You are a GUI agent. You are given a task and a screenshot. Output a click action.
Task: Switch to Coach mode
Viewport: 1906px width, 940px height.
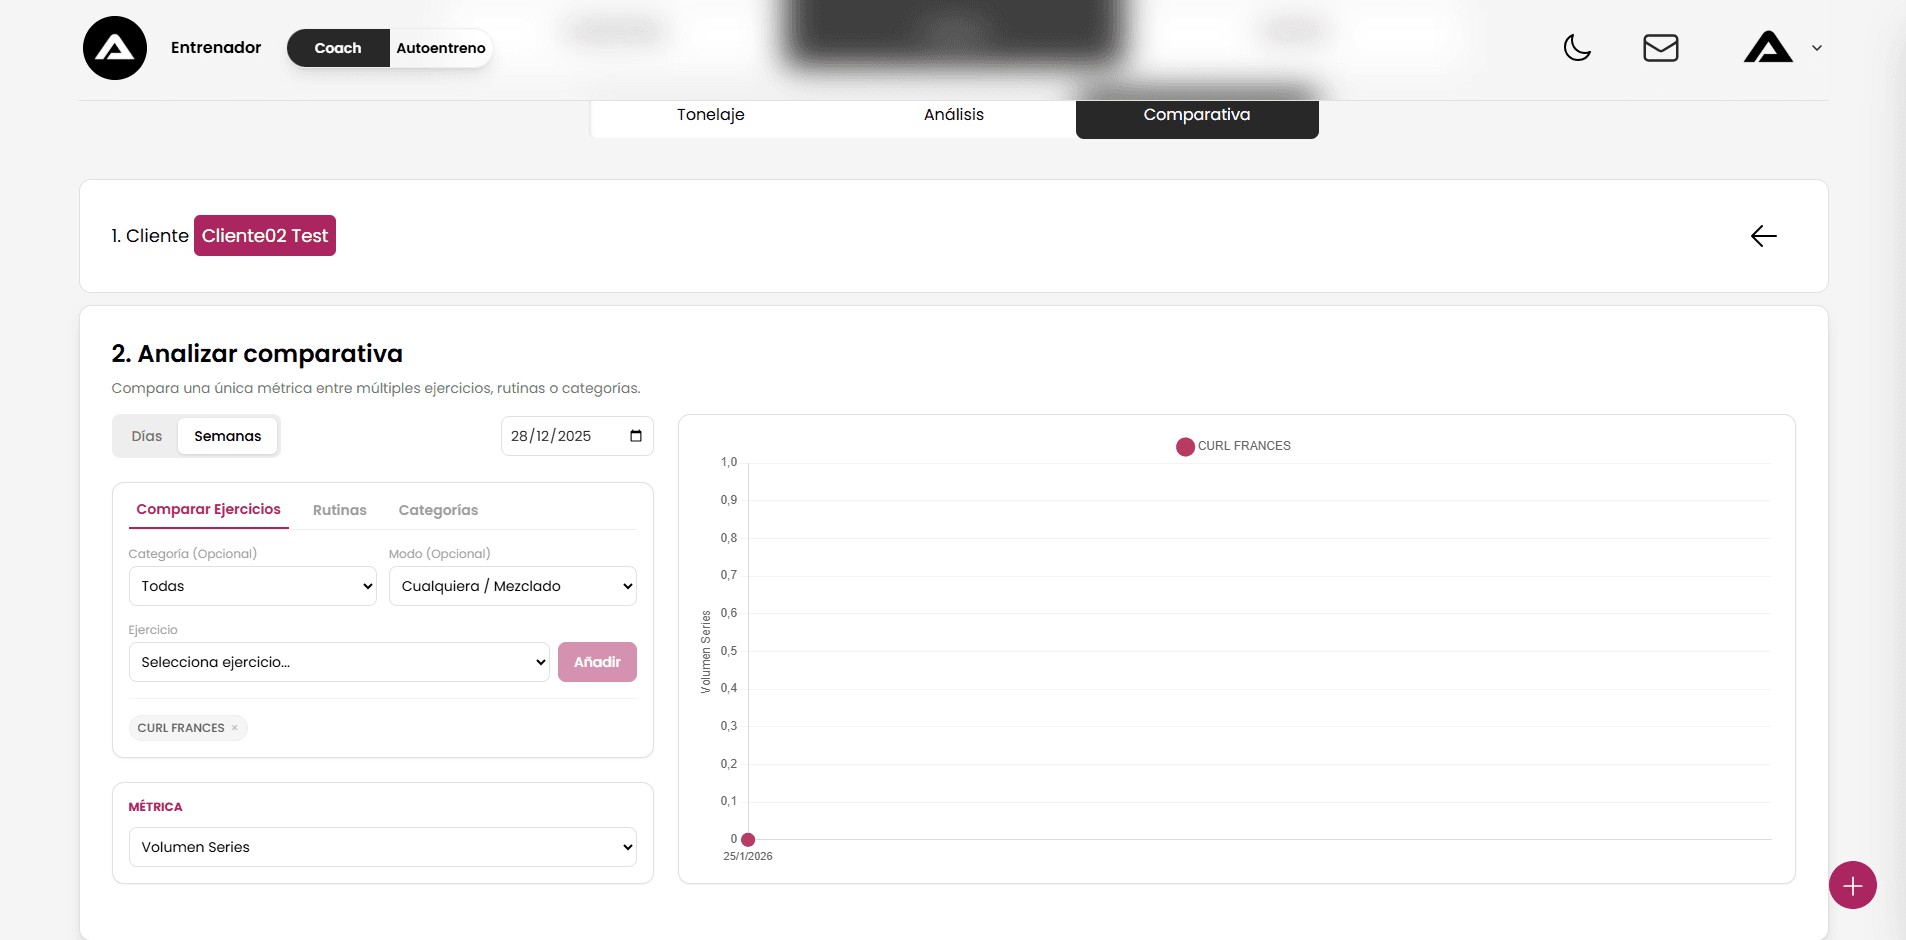point(338,48)
